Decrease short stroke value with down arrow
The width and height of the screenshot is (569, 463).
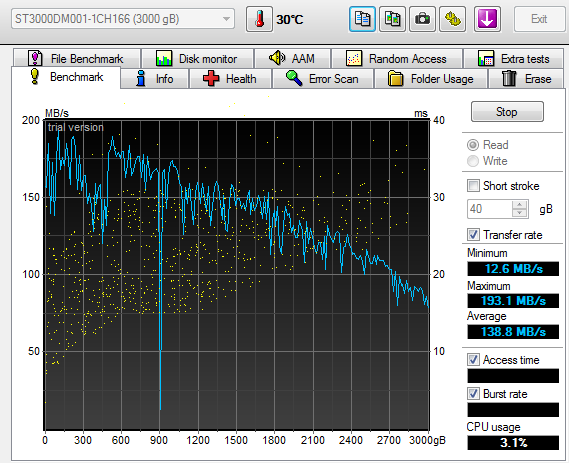click(520, 213)
